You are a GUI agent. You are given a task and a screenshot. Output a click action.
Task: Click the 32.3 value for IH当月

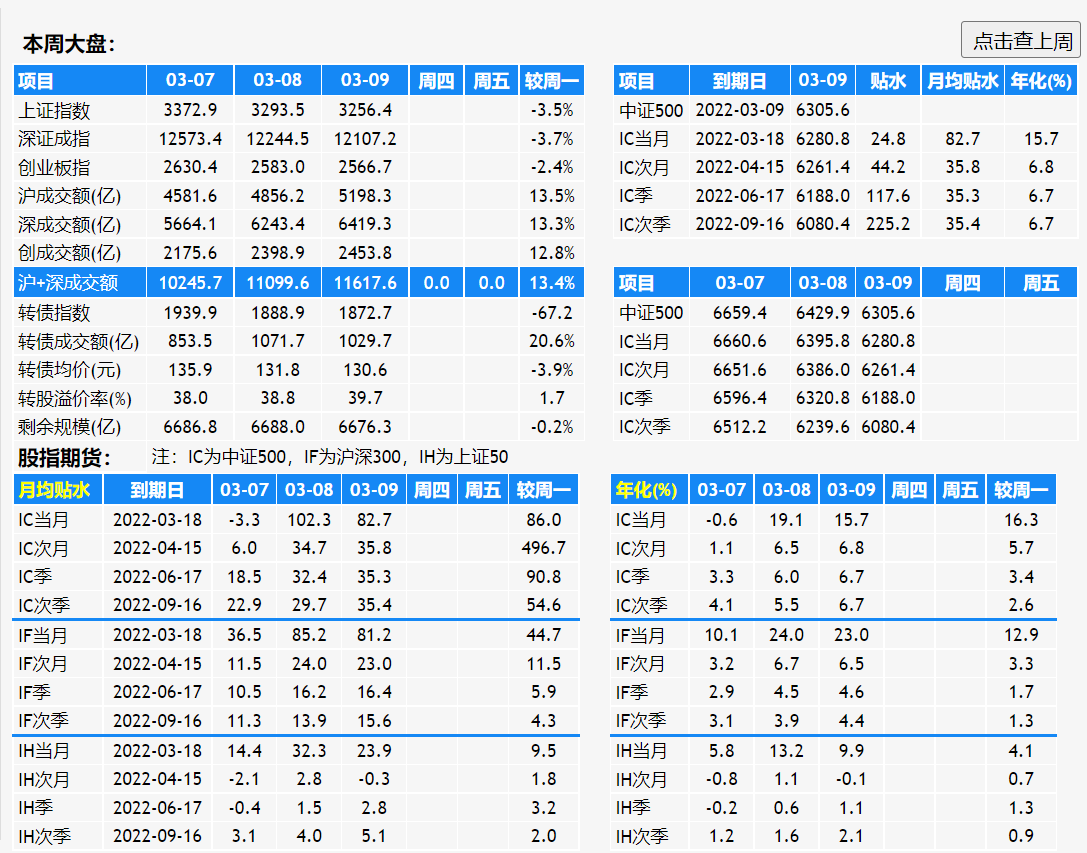coord(309,750)
